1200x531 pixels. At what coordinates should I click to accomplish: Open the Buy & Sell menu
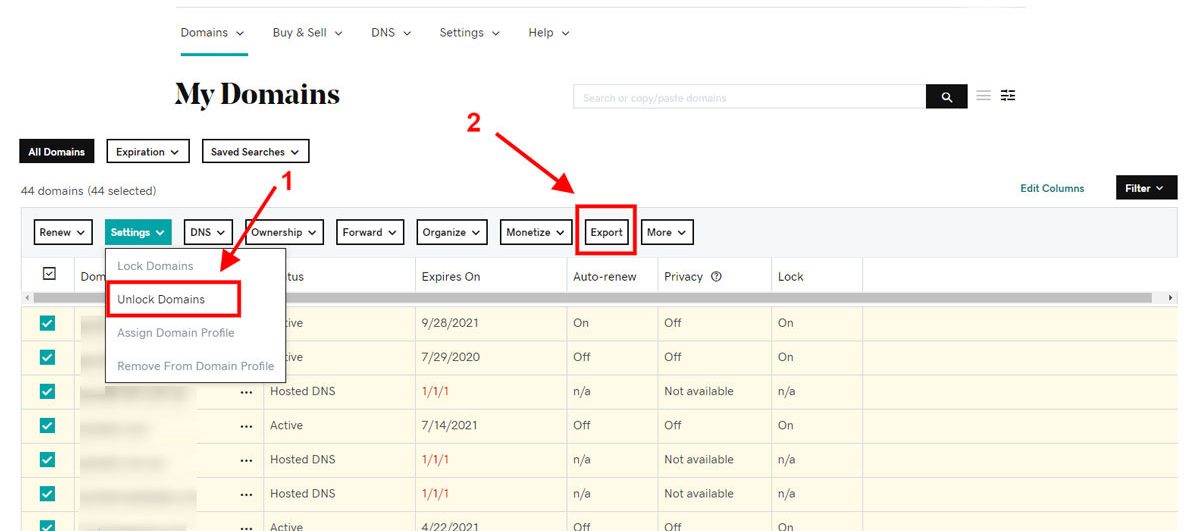[x=307, y=33]
